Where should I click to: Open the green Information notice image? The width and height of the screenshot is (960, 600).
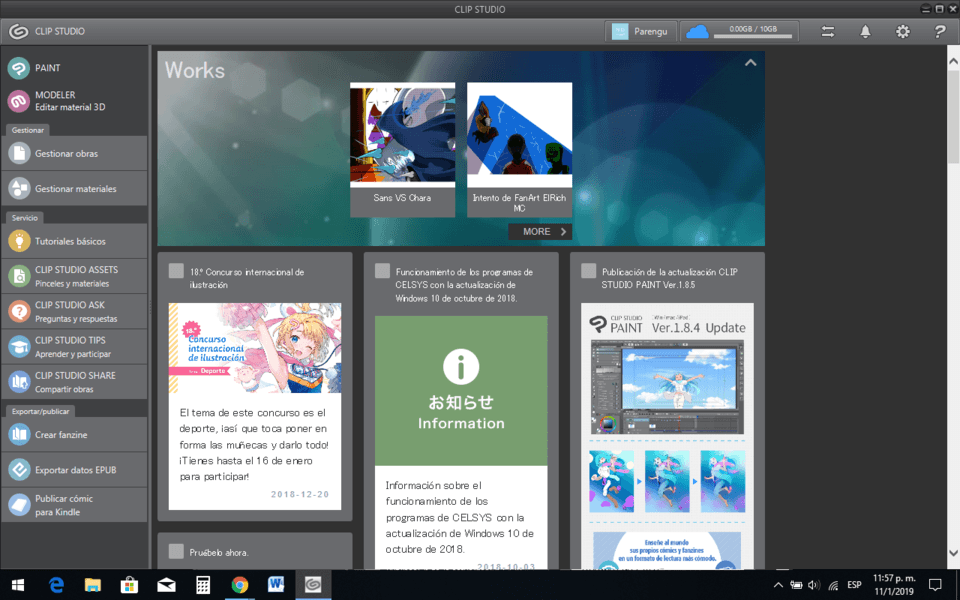(x=461, y=391)
